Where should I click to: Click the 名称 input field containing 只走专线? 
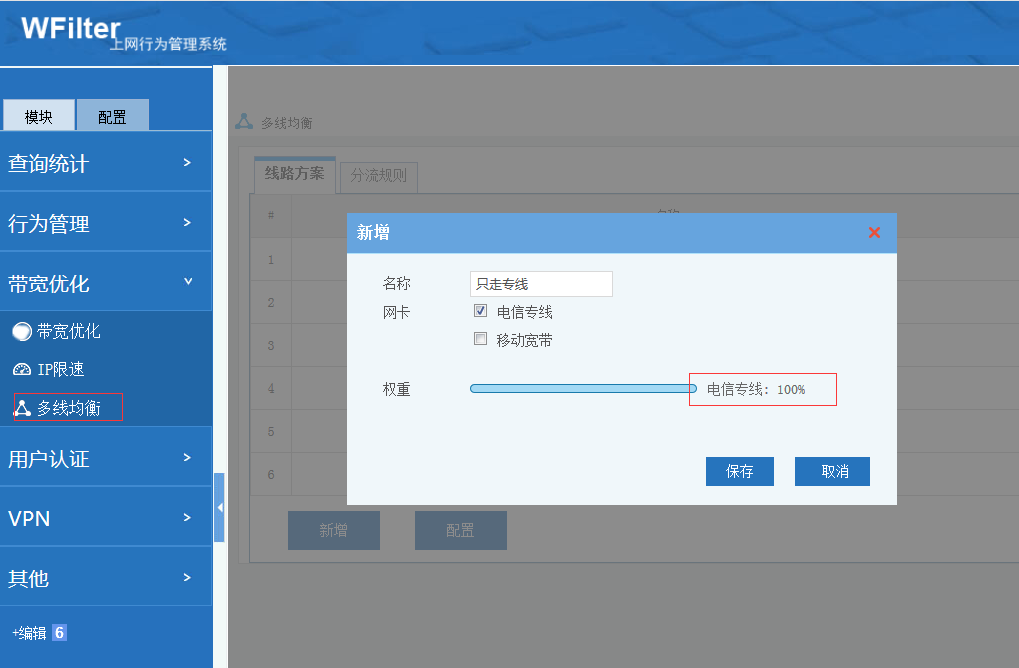click(x=540, y=284)
